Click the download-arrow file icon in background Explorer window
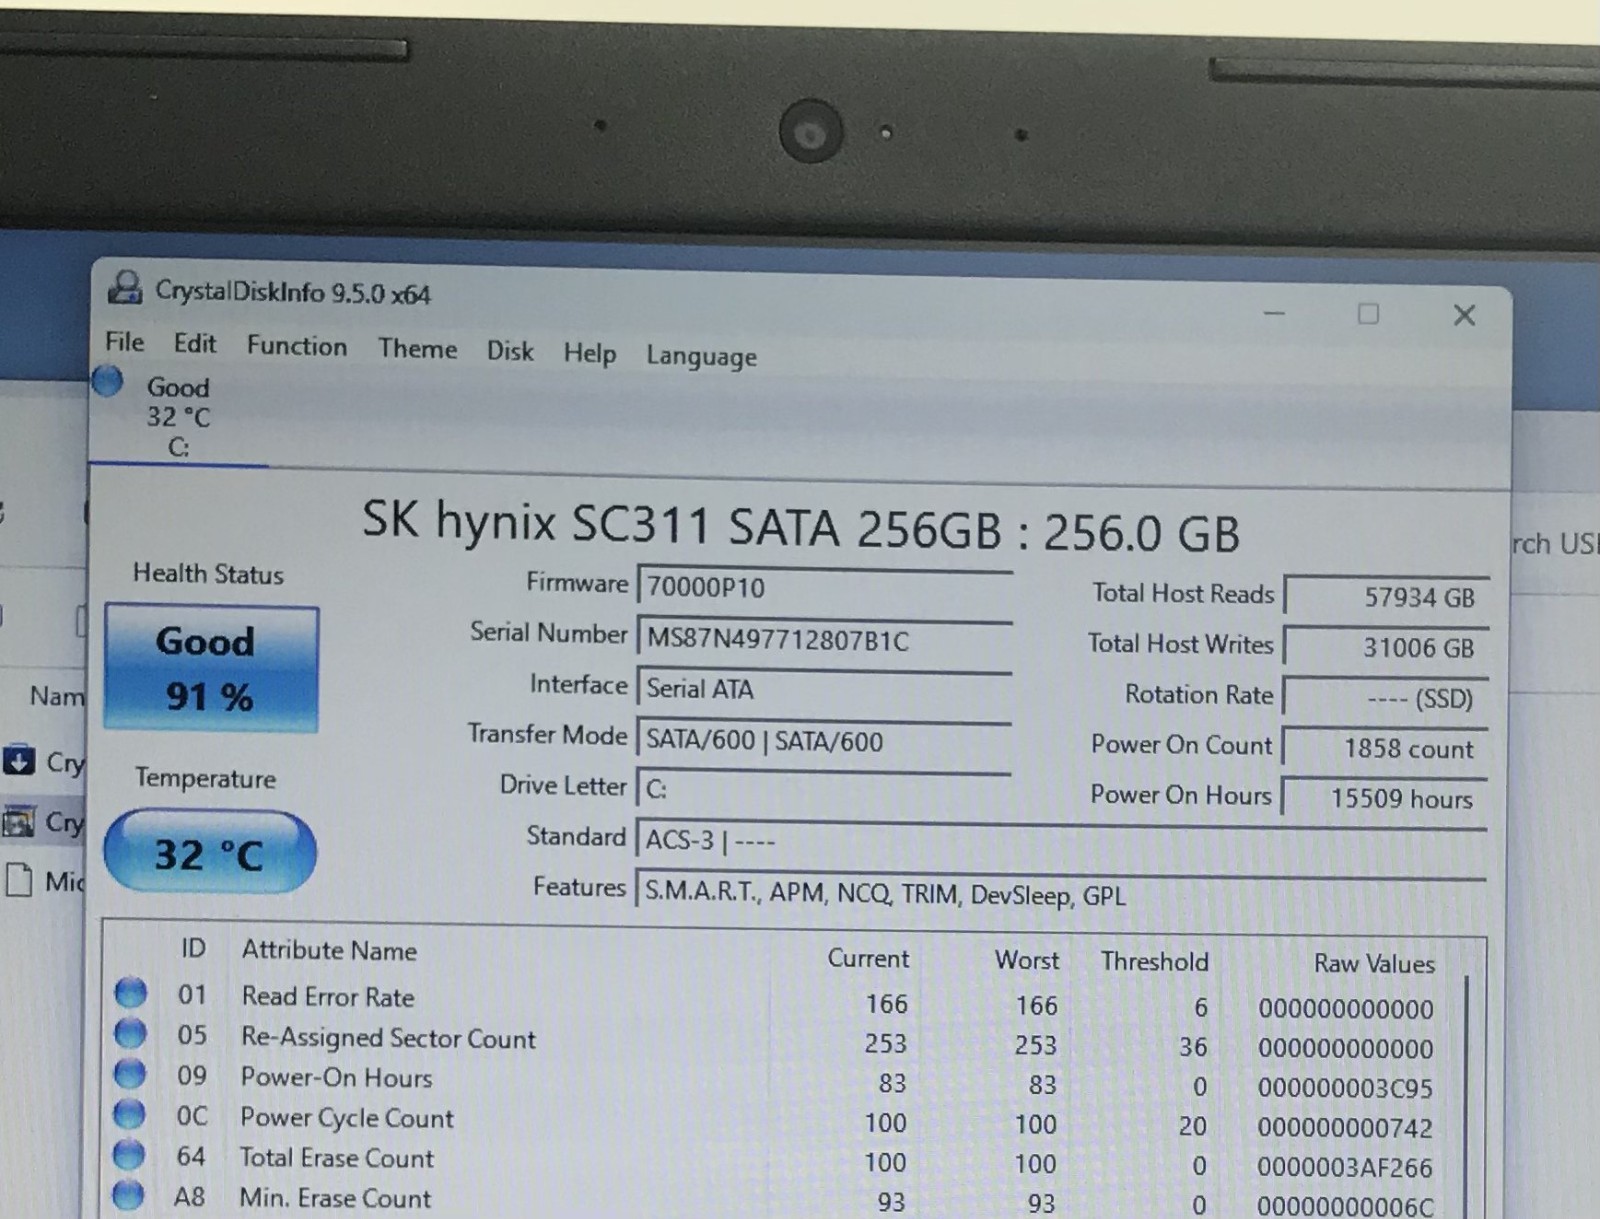The height and width of the screenshot is (1219, 1600). 19,761
